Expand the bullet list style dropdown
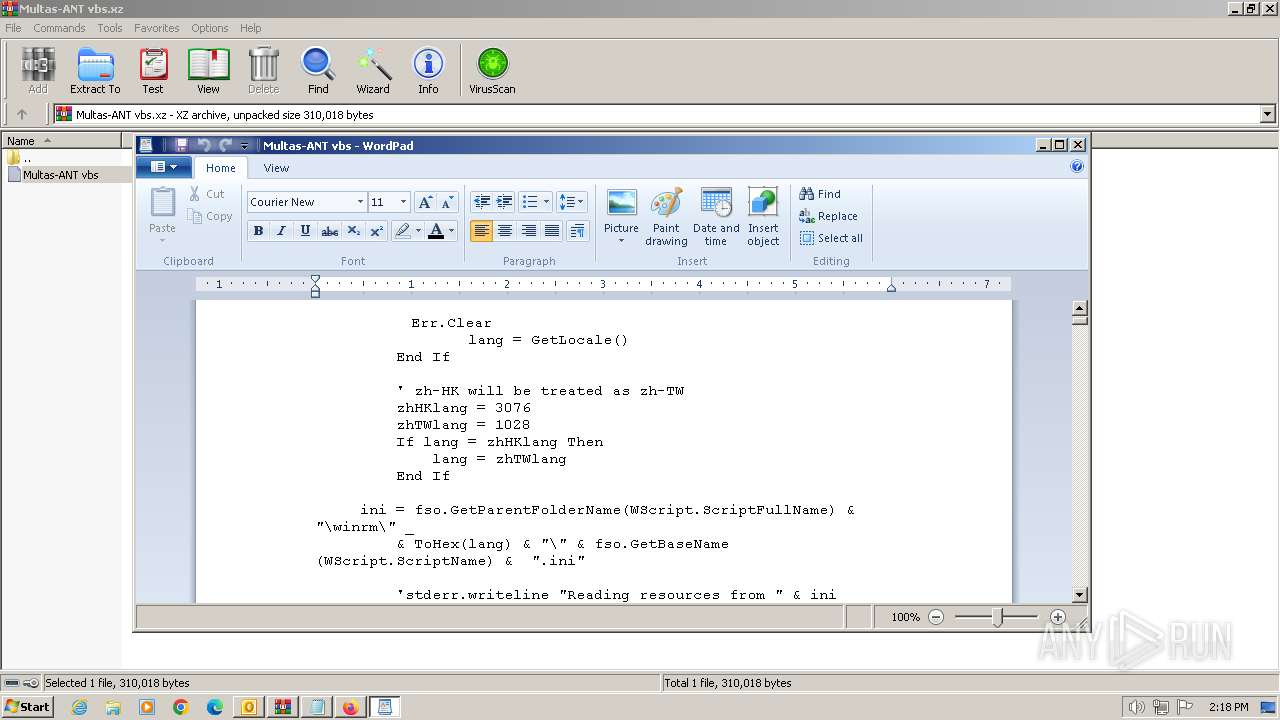The image size is (1280, 720). [x=546, y=202]
